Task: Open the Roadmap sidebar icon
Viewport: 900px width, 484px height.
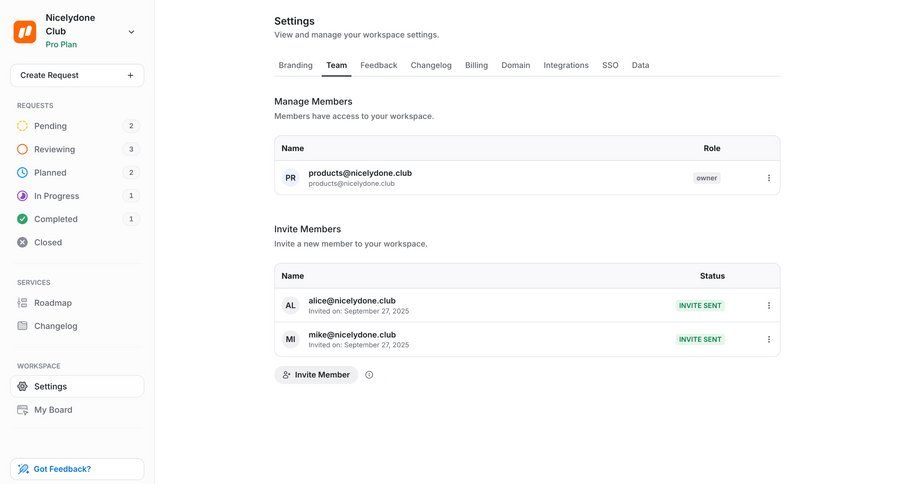Action: pyautogui.click(x=23, y=303)
